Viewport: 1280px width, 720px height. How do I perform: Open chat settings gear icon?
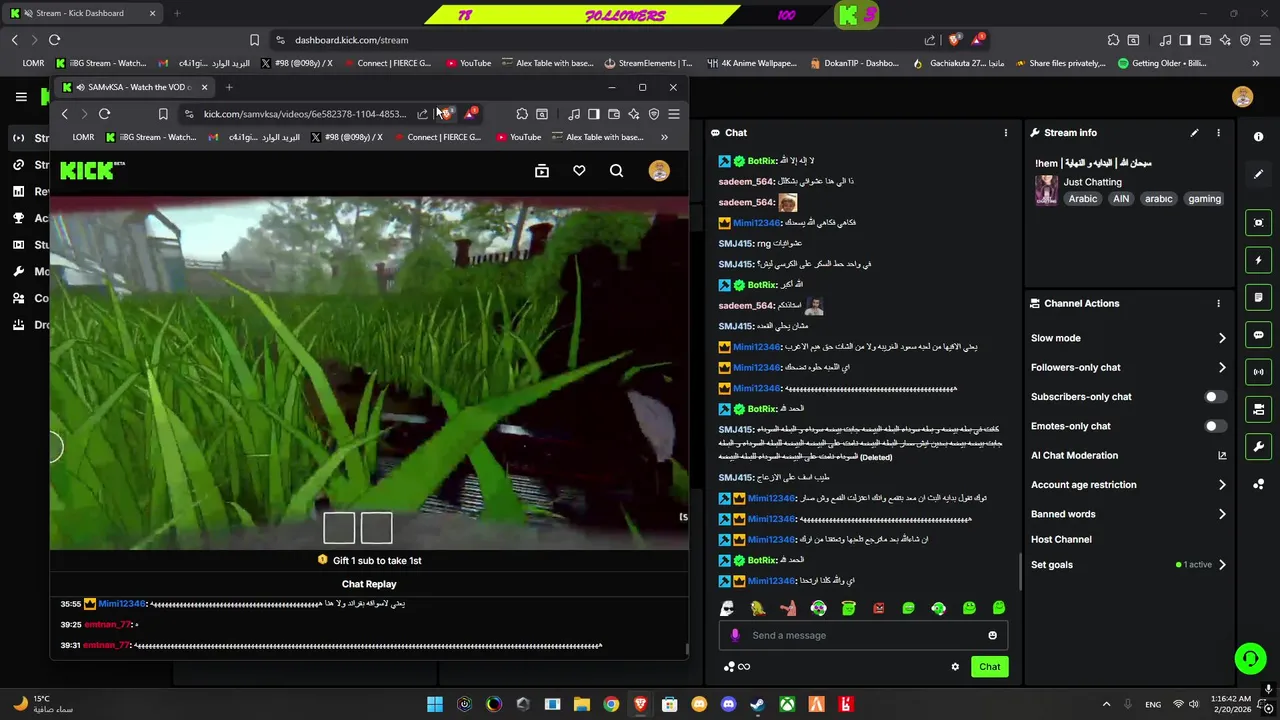click(x=955, y=667)
